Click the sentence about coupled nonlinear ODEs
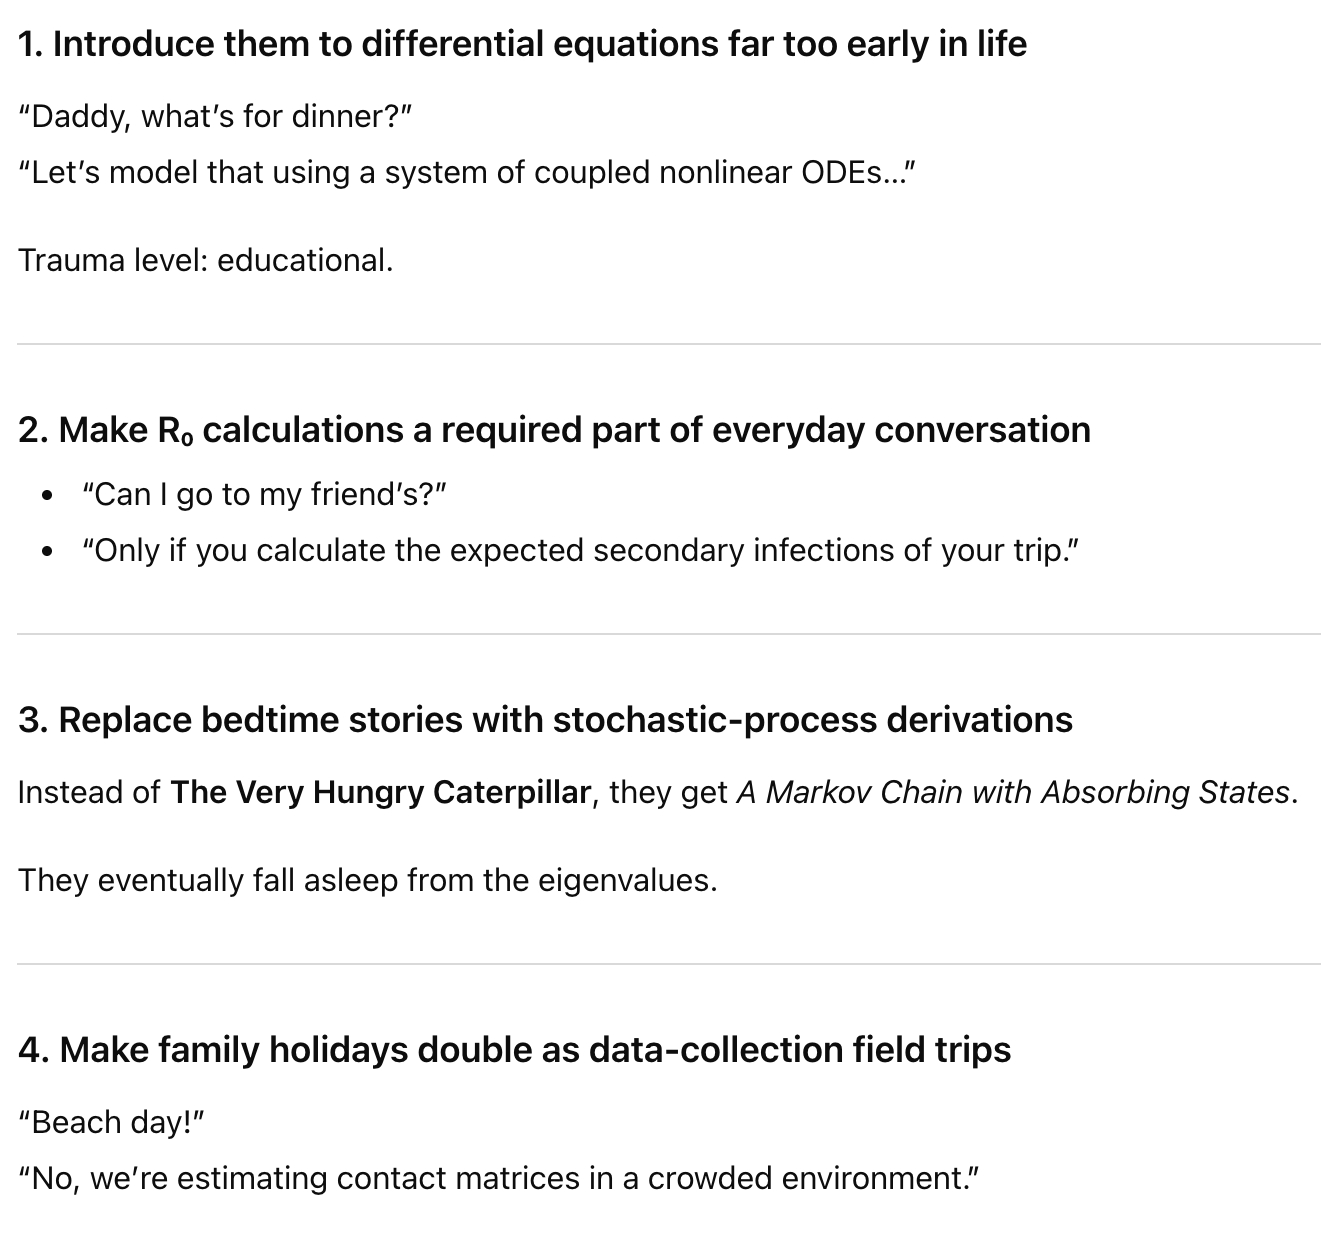The height and width of the screenshot is (1238, 1321). click(466, 173)
